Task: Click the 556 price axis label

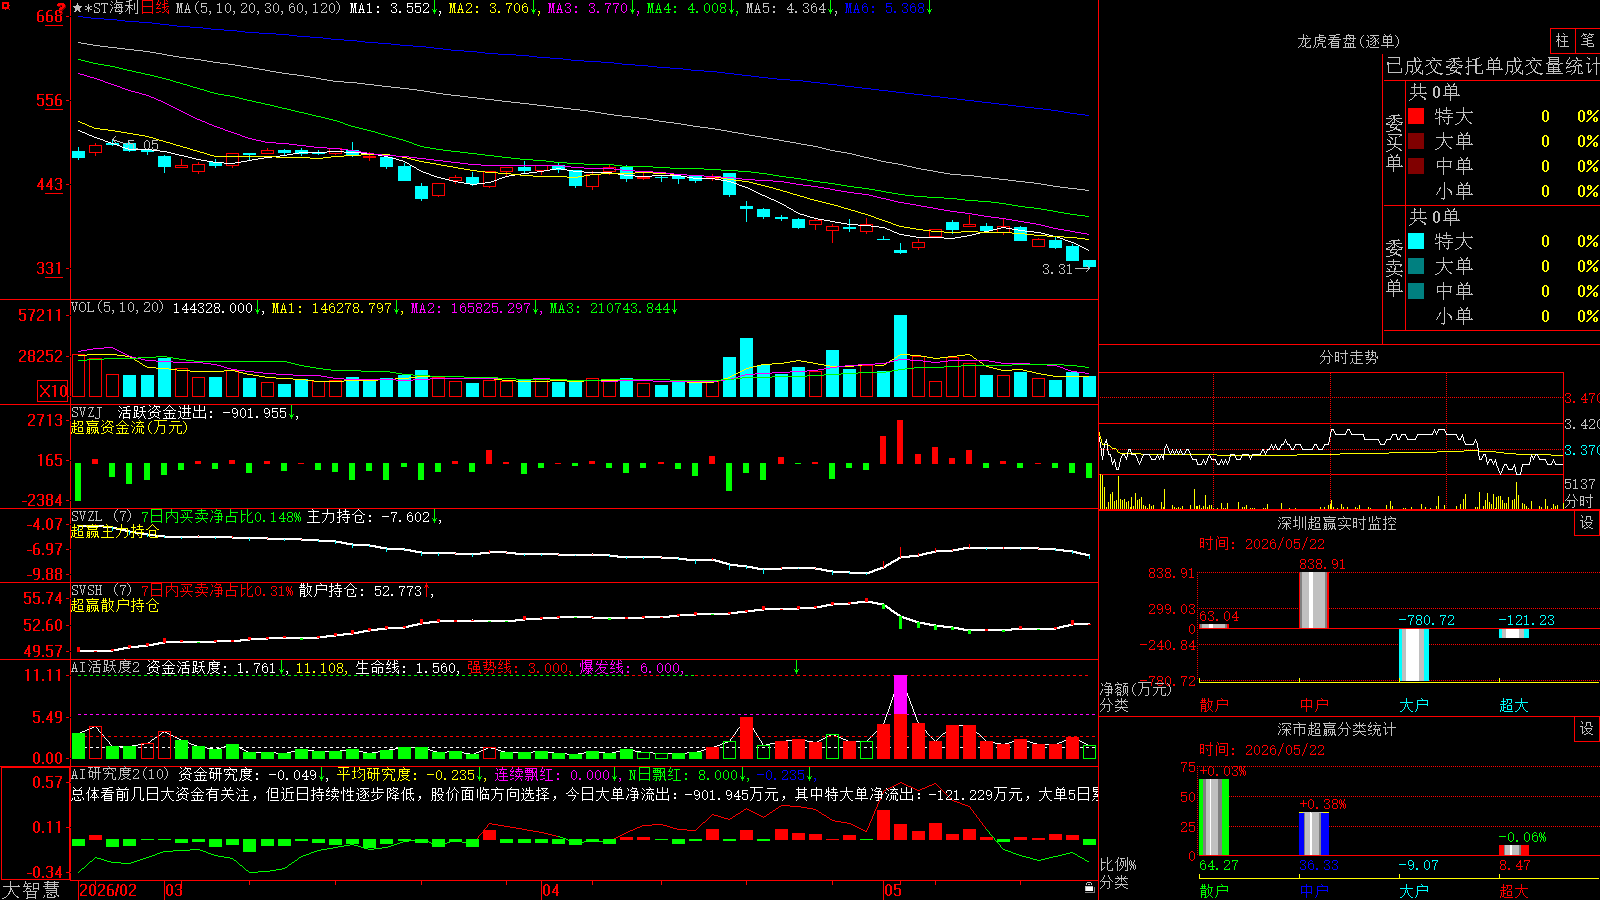Action: click(x=49, y=101)
